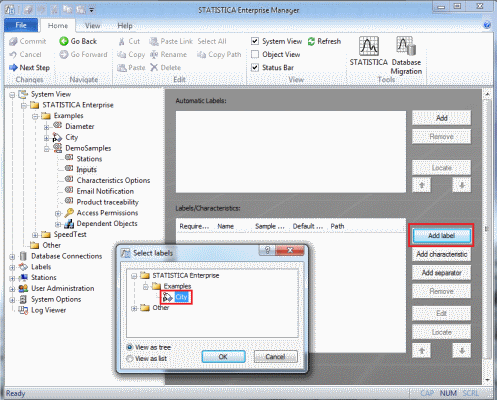Toggle the System View checkbox
Viewport: 497px width, 400px height.
click(x=255, y=41)
